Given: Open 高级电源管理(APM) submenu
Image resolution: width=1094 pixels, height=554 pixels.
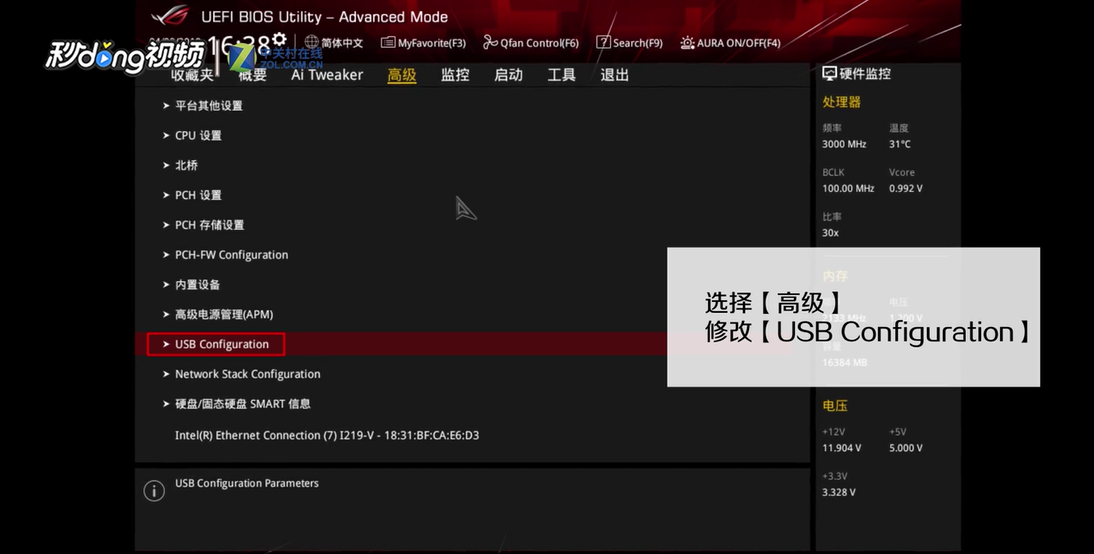Looking at the screenshot, I should pos(224,314).
